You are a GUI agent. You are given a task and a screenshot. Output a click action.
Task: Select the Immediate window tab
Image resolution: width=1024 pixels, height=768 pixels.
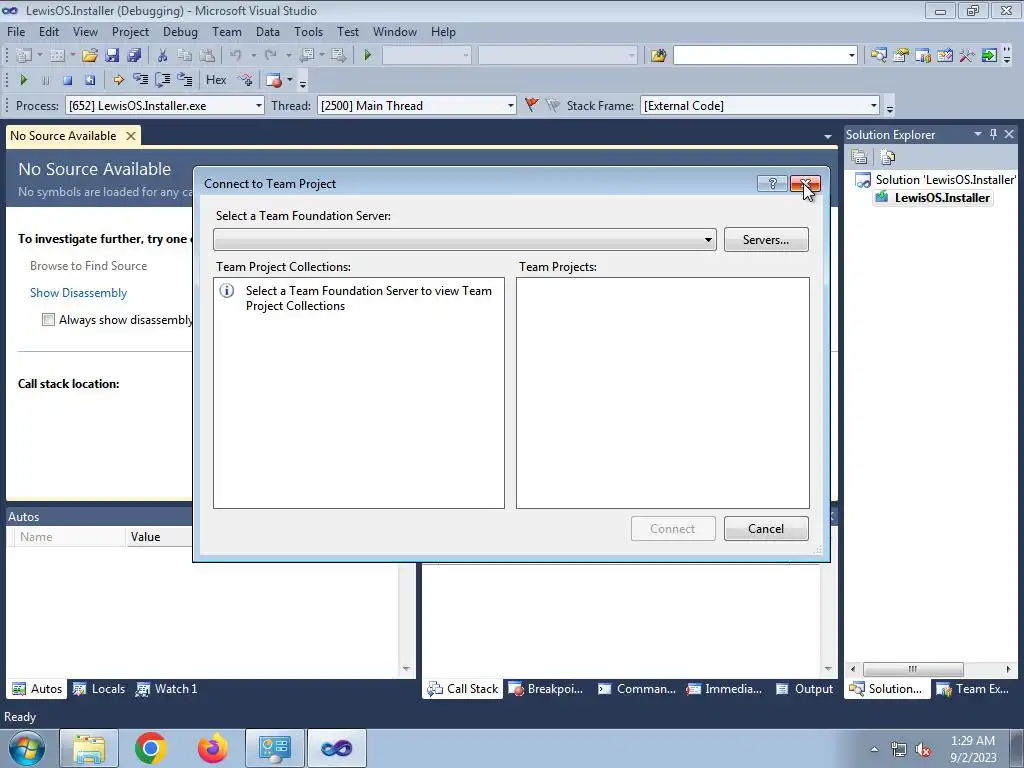click(x=725, y=688)
